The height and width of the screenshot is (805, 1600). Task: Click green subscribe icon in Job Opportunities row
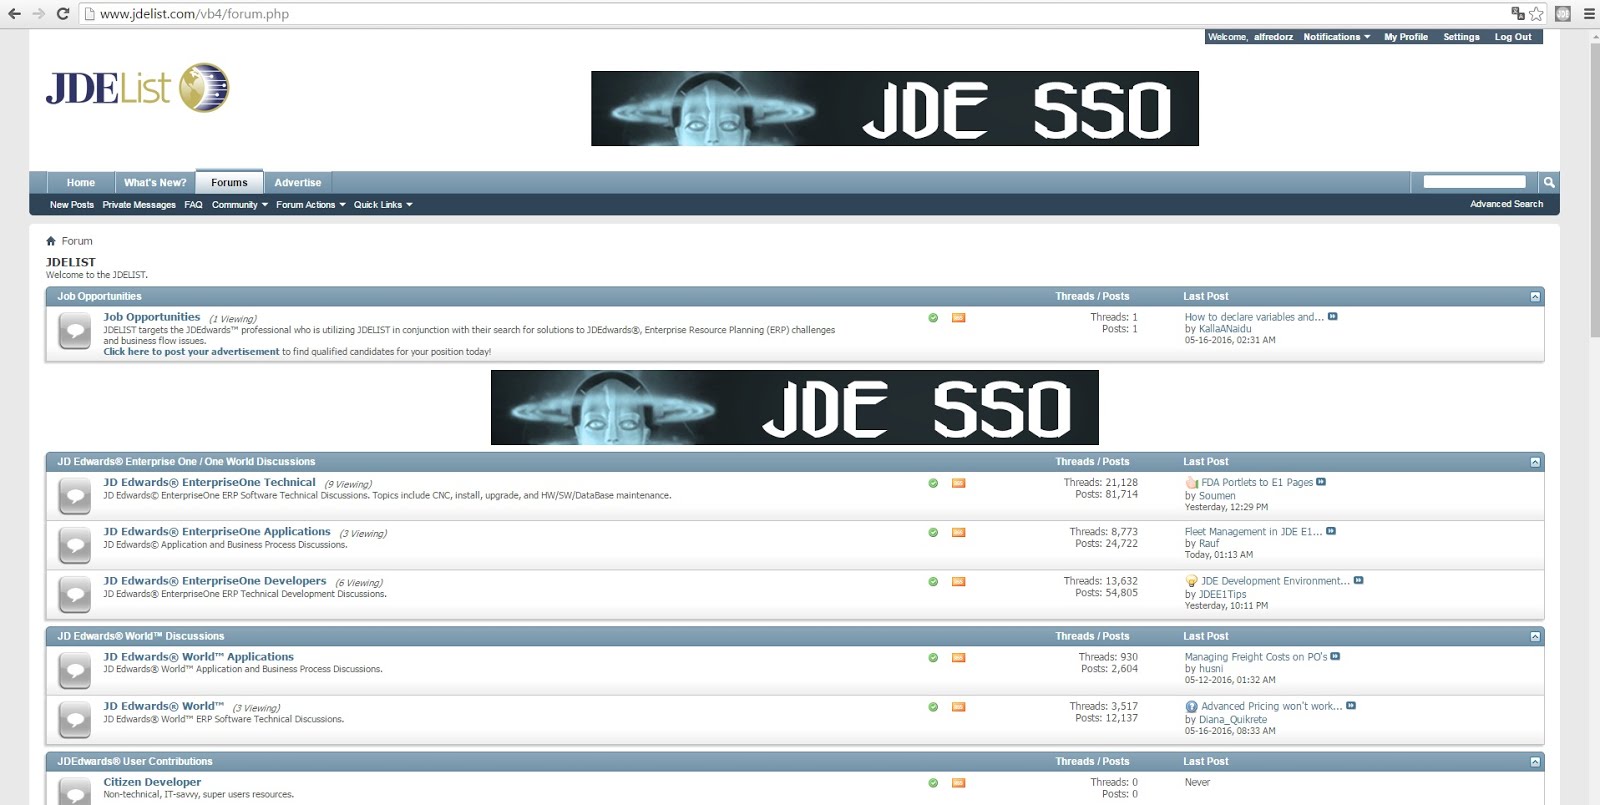click(933, 318)
